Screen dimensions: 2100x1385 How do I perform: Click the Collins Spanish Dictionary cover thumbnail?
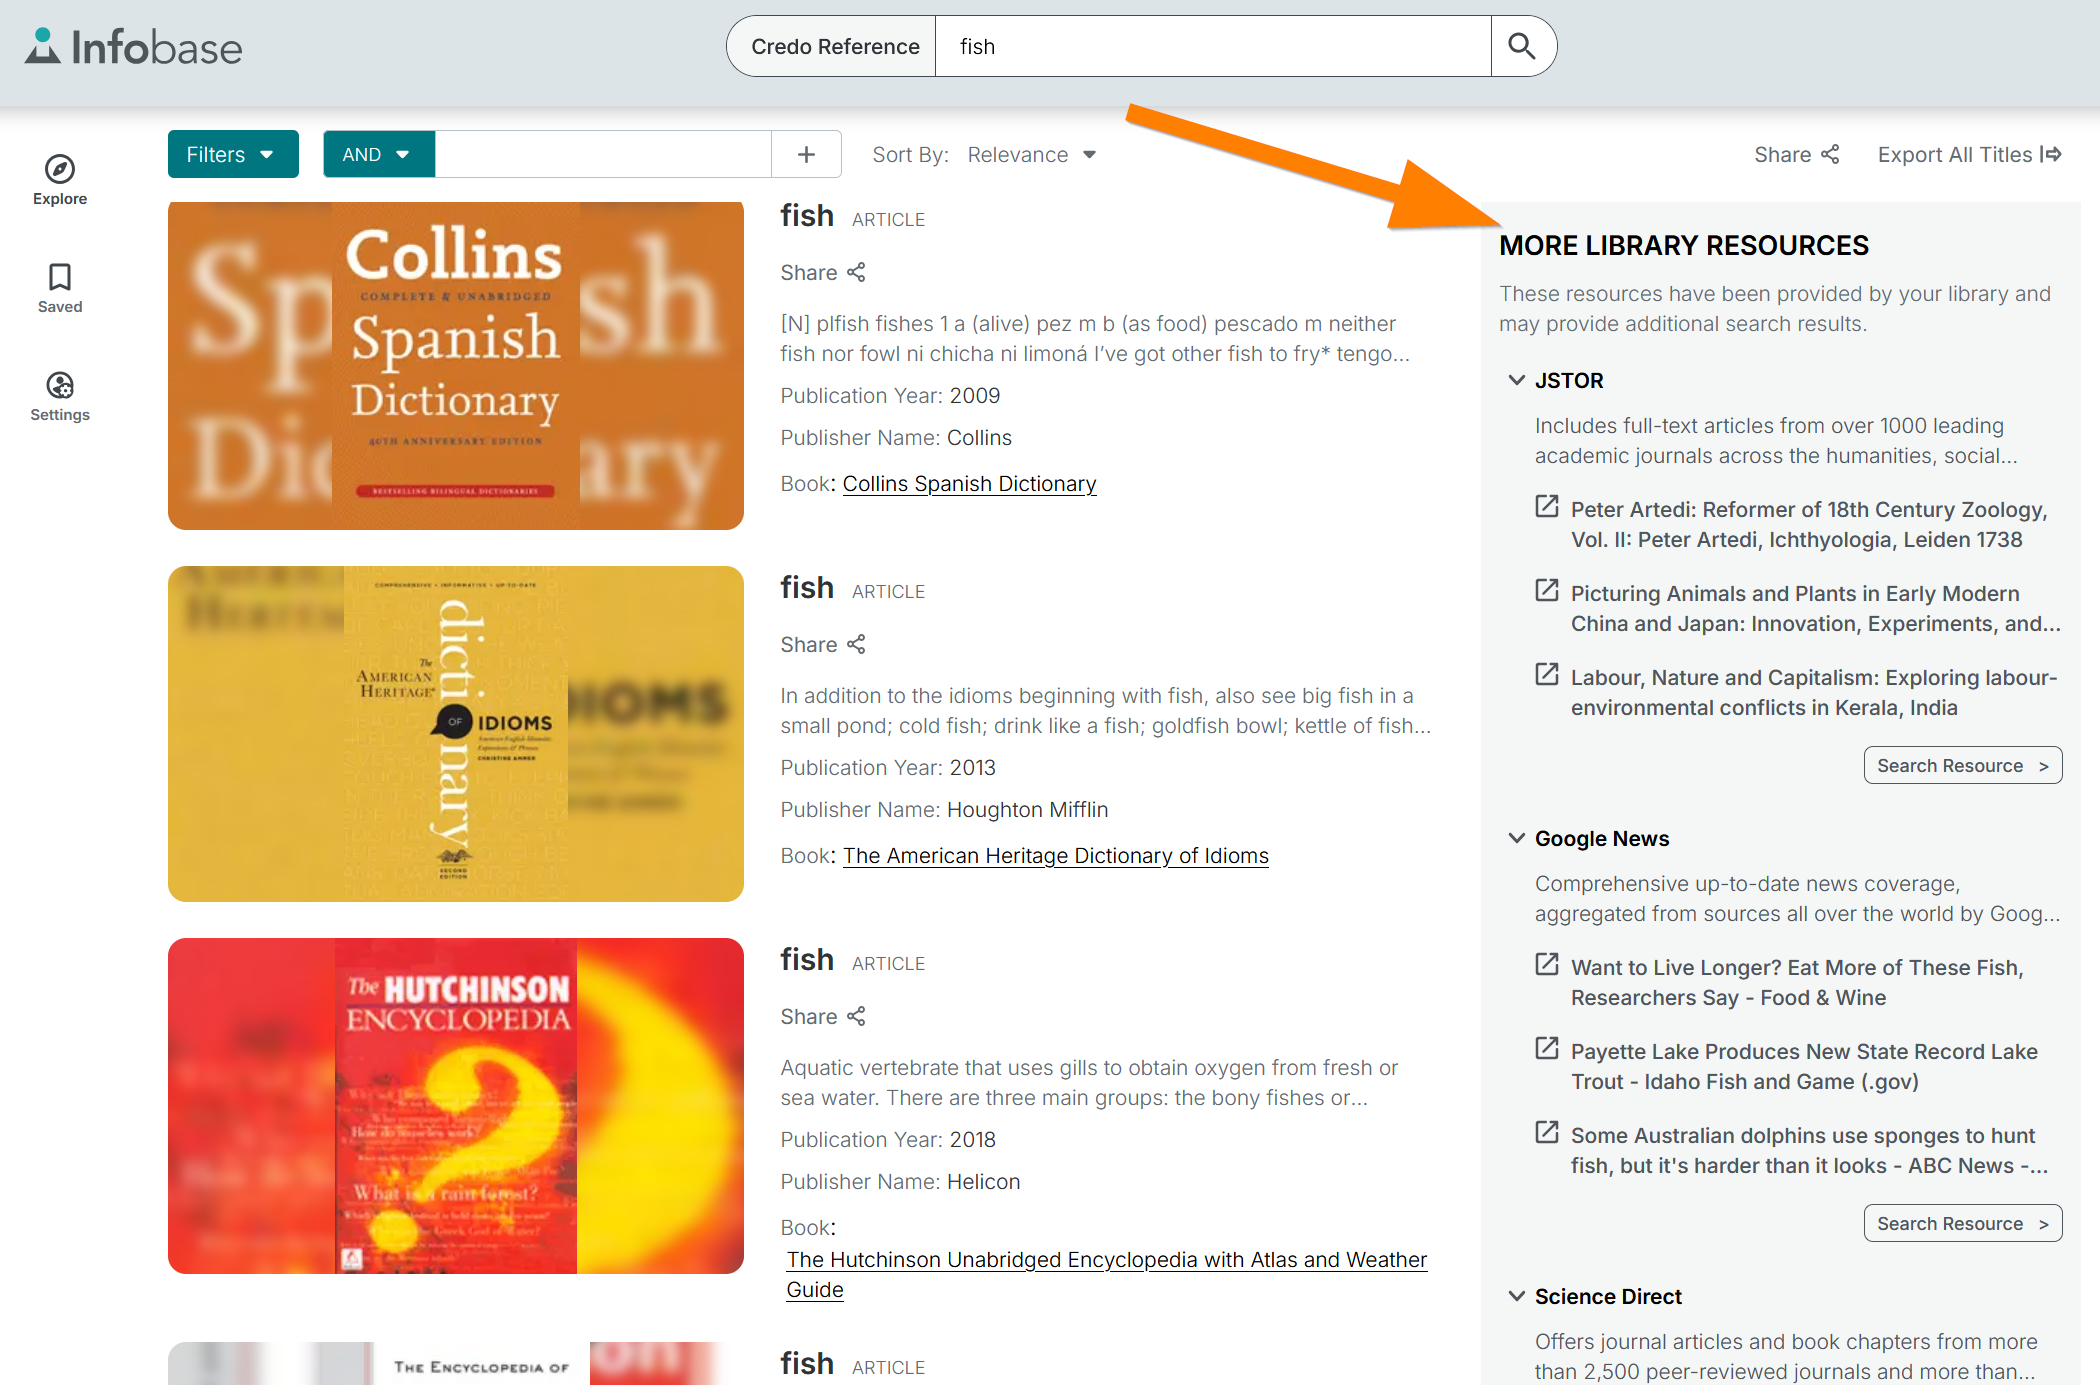pyautogui.click(x=456, y=366)
